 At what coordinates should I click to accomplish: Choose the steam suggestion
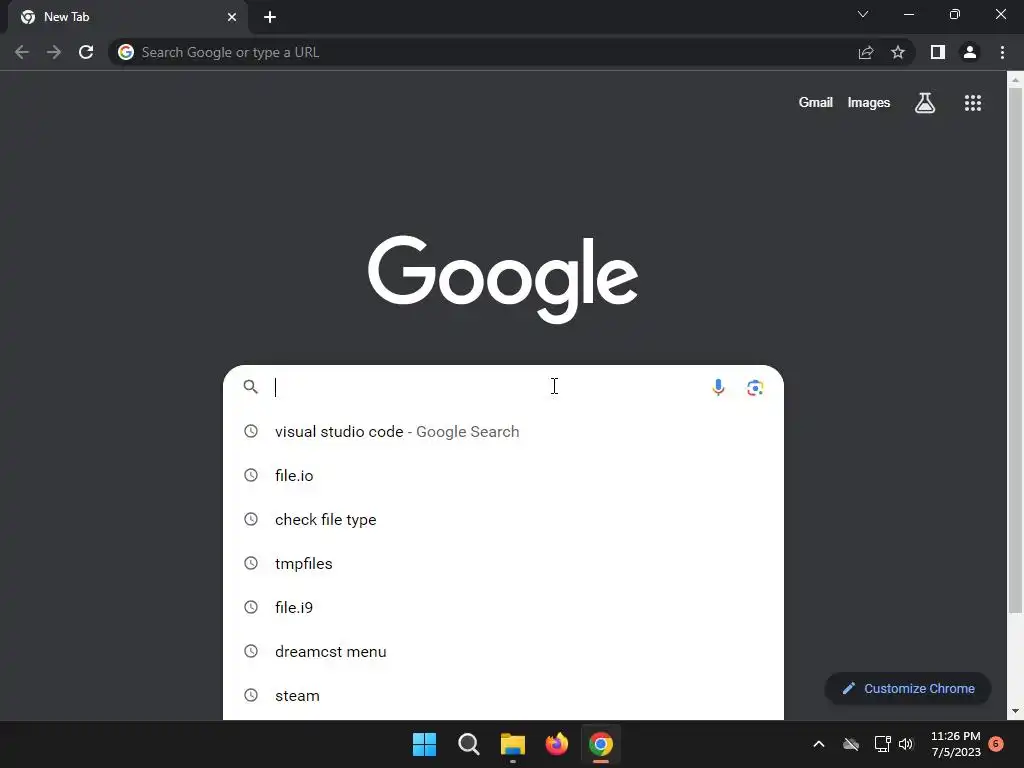click(x=503, y=696)
